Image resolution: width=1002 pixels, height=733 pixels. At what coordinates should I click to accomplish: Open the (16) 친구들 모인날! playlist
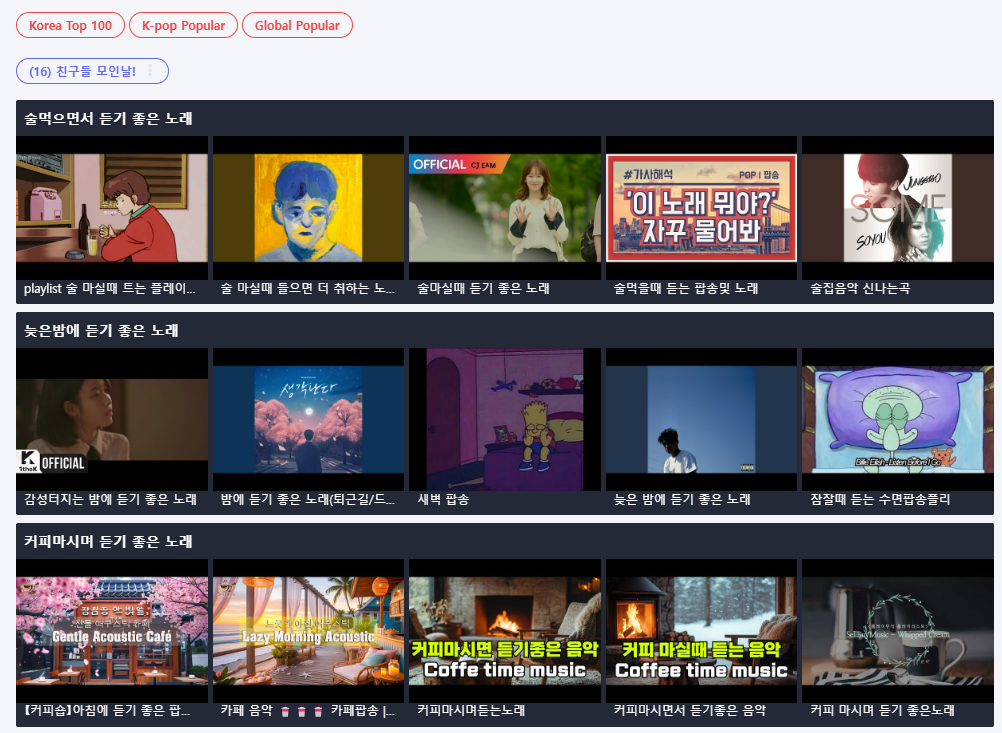coord(85,70)
